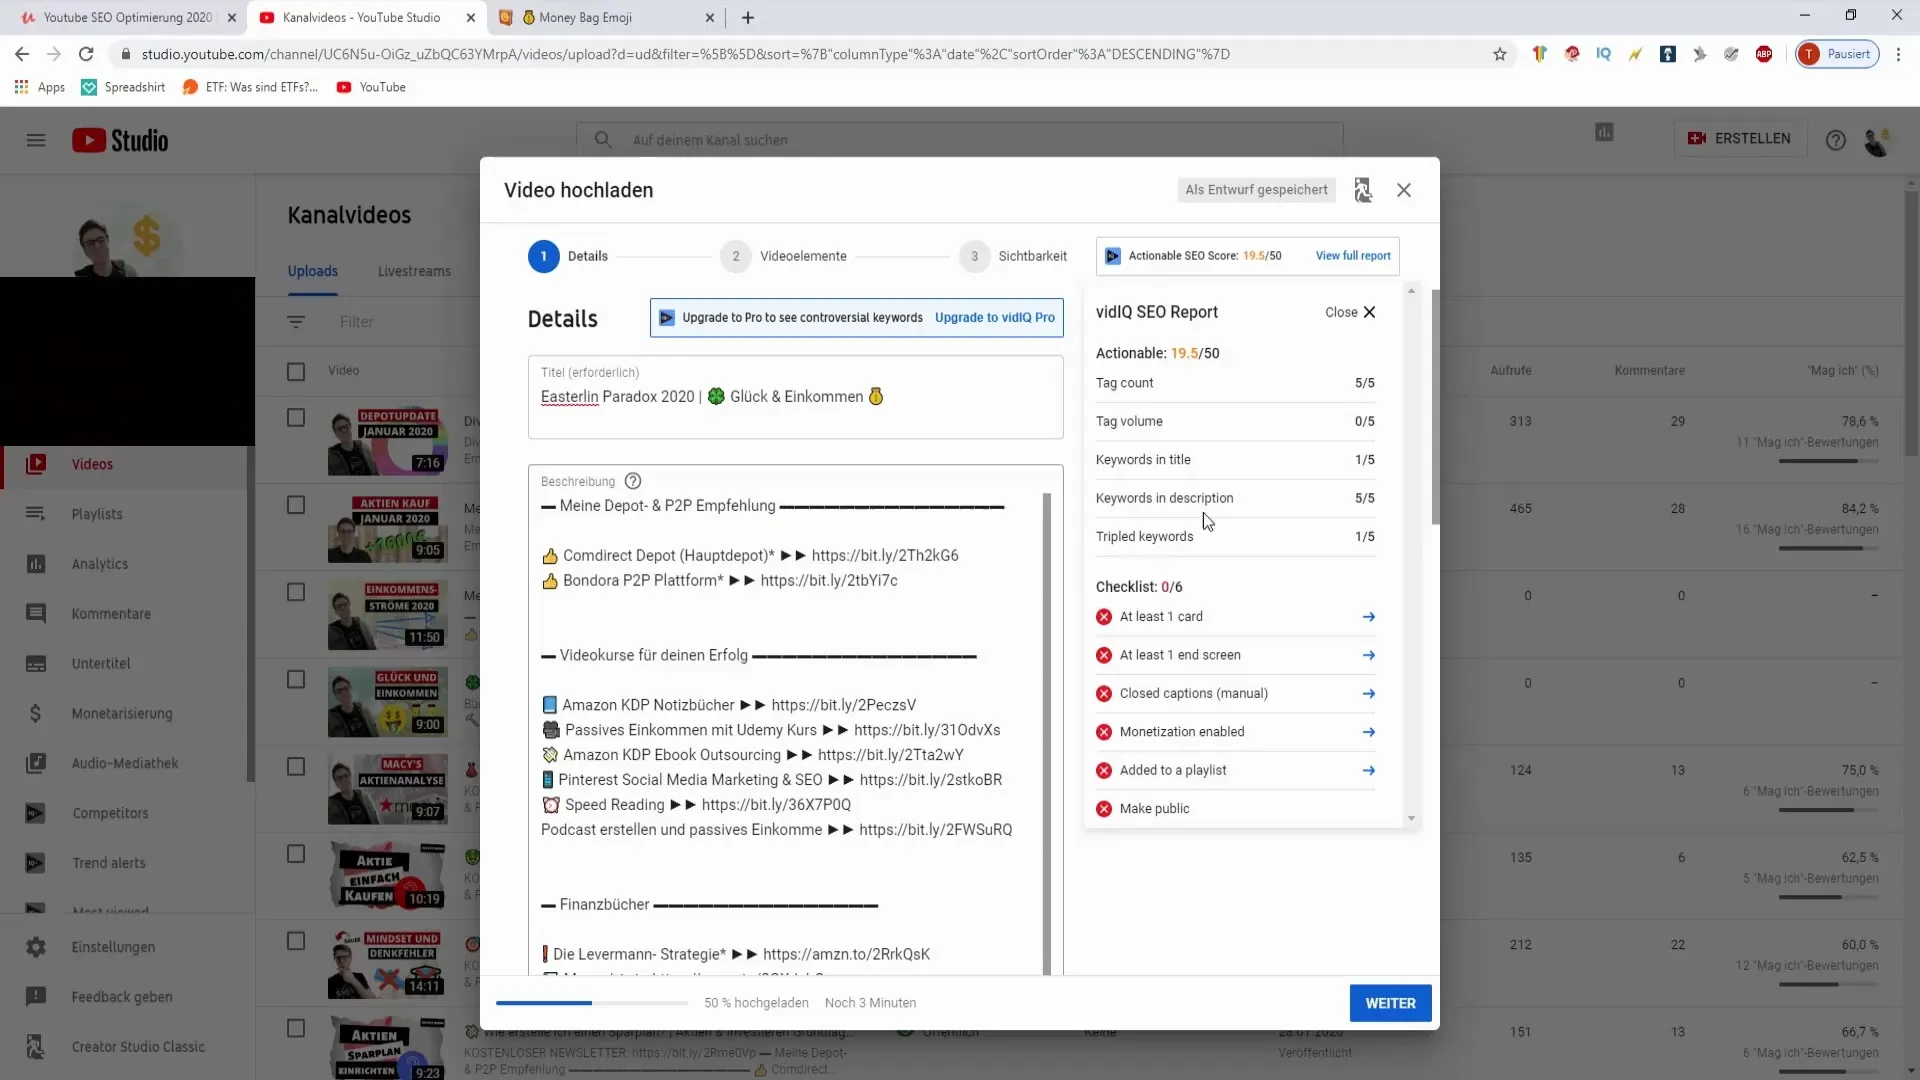Close the Video hochladen dialog
The image size is (1920, 1080).
coord(1404,190)
